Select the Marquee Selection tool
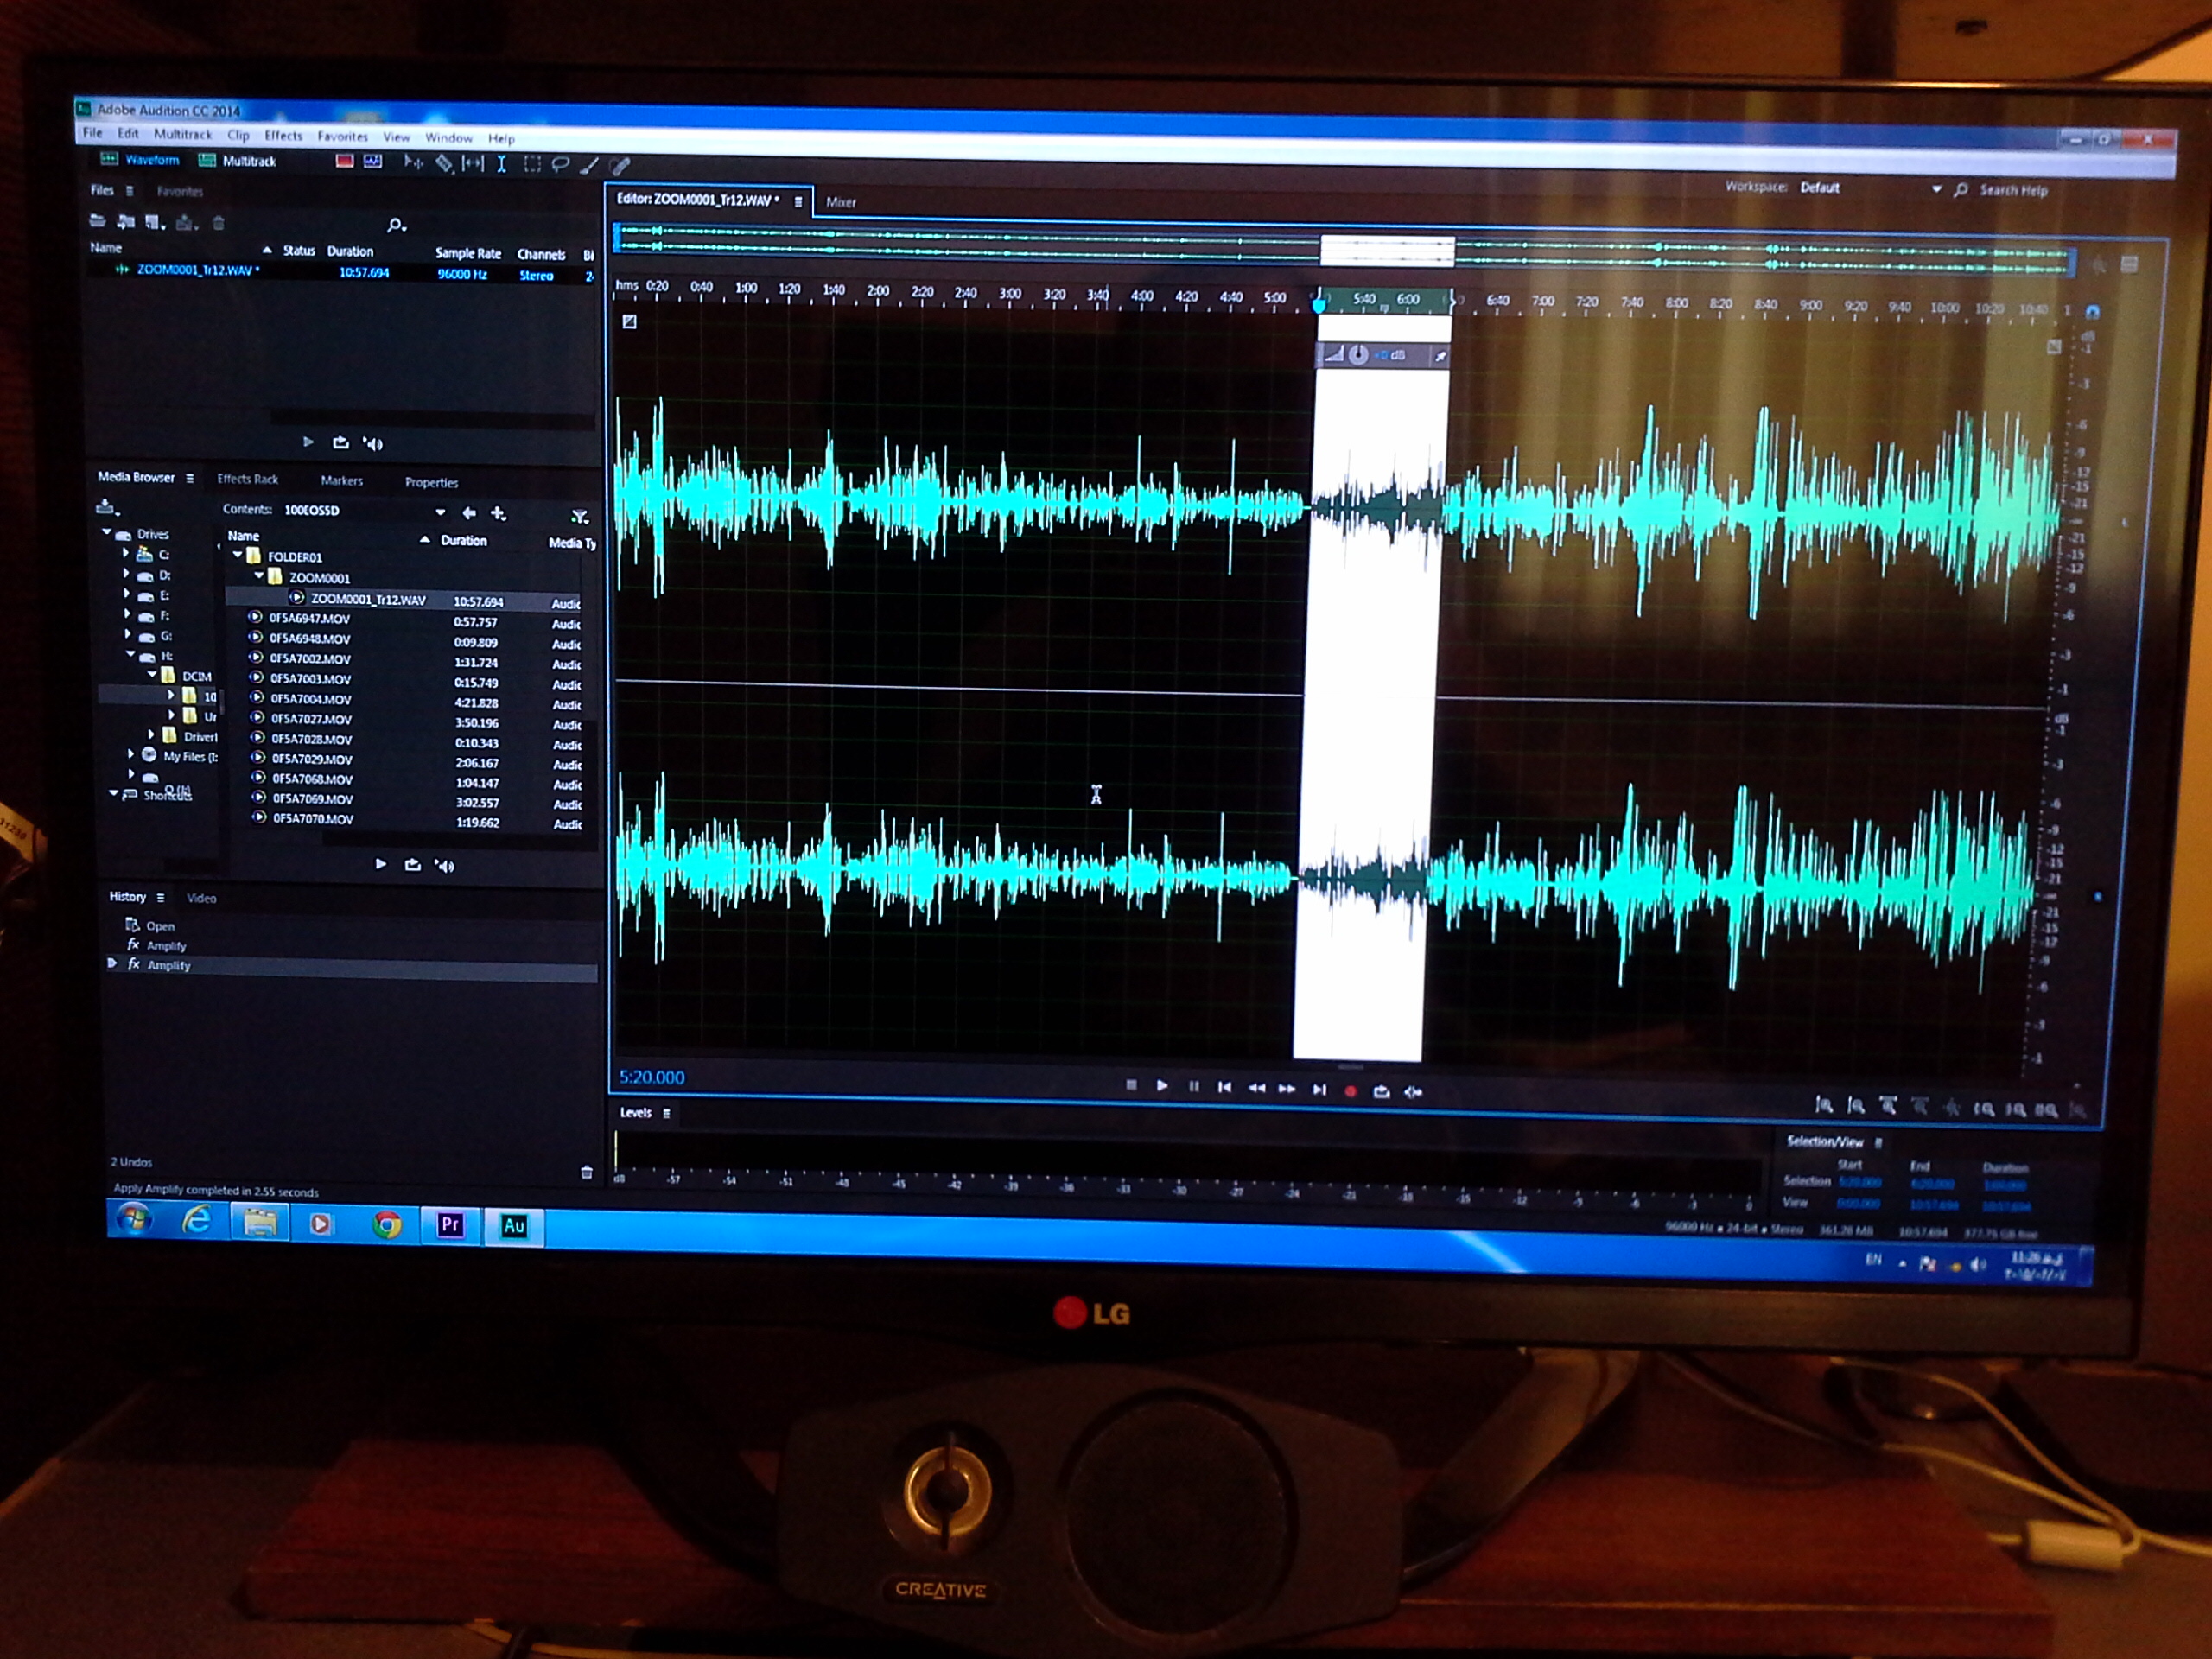Screen dimensions: 2212x1659 click(x=532, y=165)
